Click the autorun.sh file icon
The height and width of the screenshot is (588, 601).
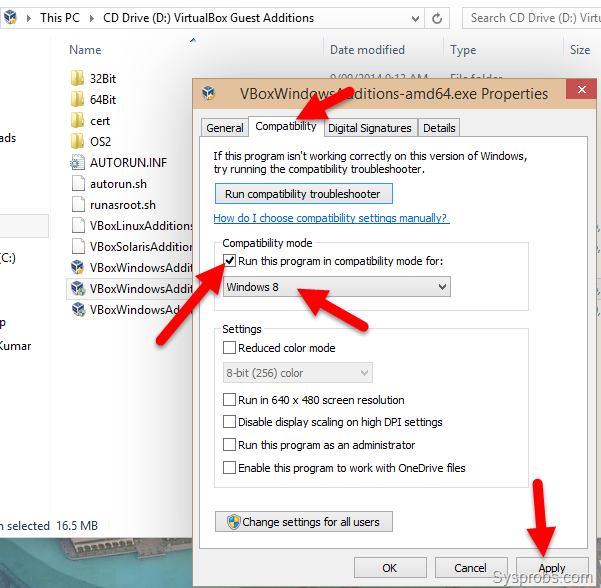(78, 183)
